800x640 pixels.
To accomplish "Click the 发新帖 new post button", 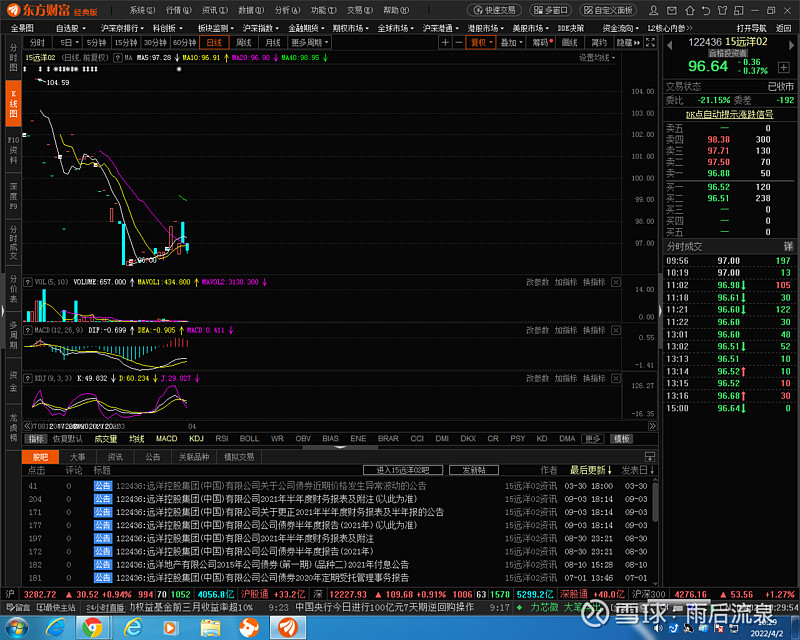I will (473, 470).
